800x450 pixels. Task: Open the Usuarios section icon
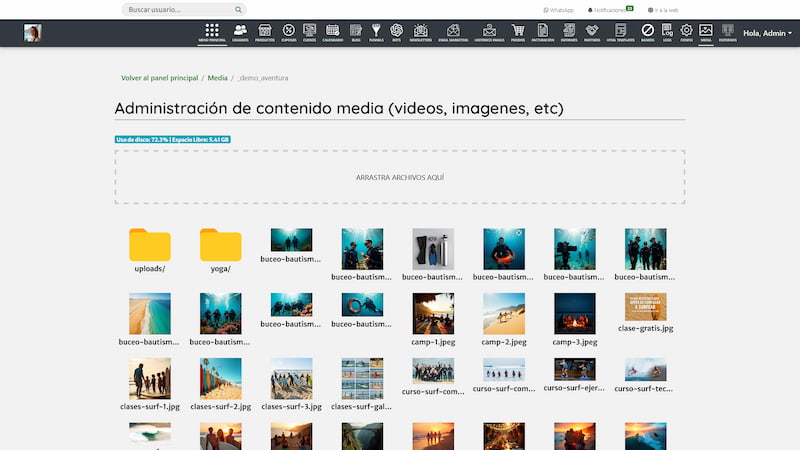point(240,33)
